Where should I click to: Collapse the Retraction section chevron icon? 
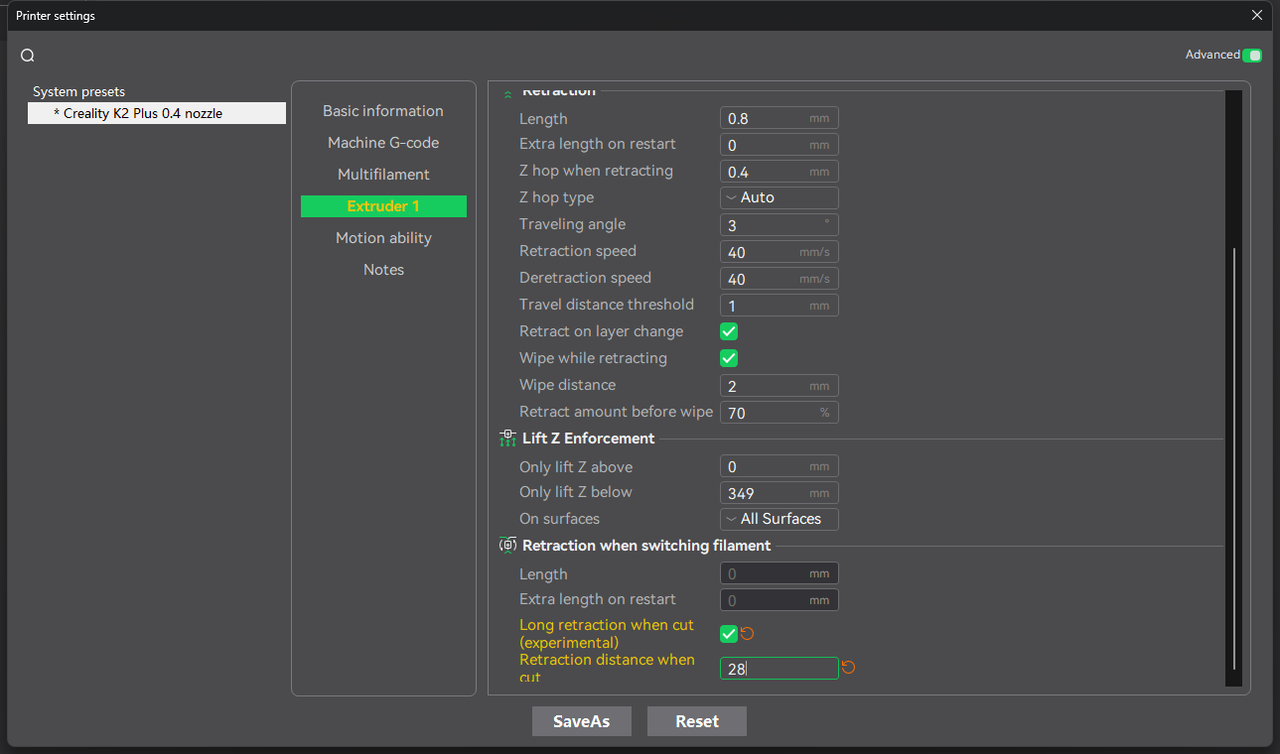(508, 93)
